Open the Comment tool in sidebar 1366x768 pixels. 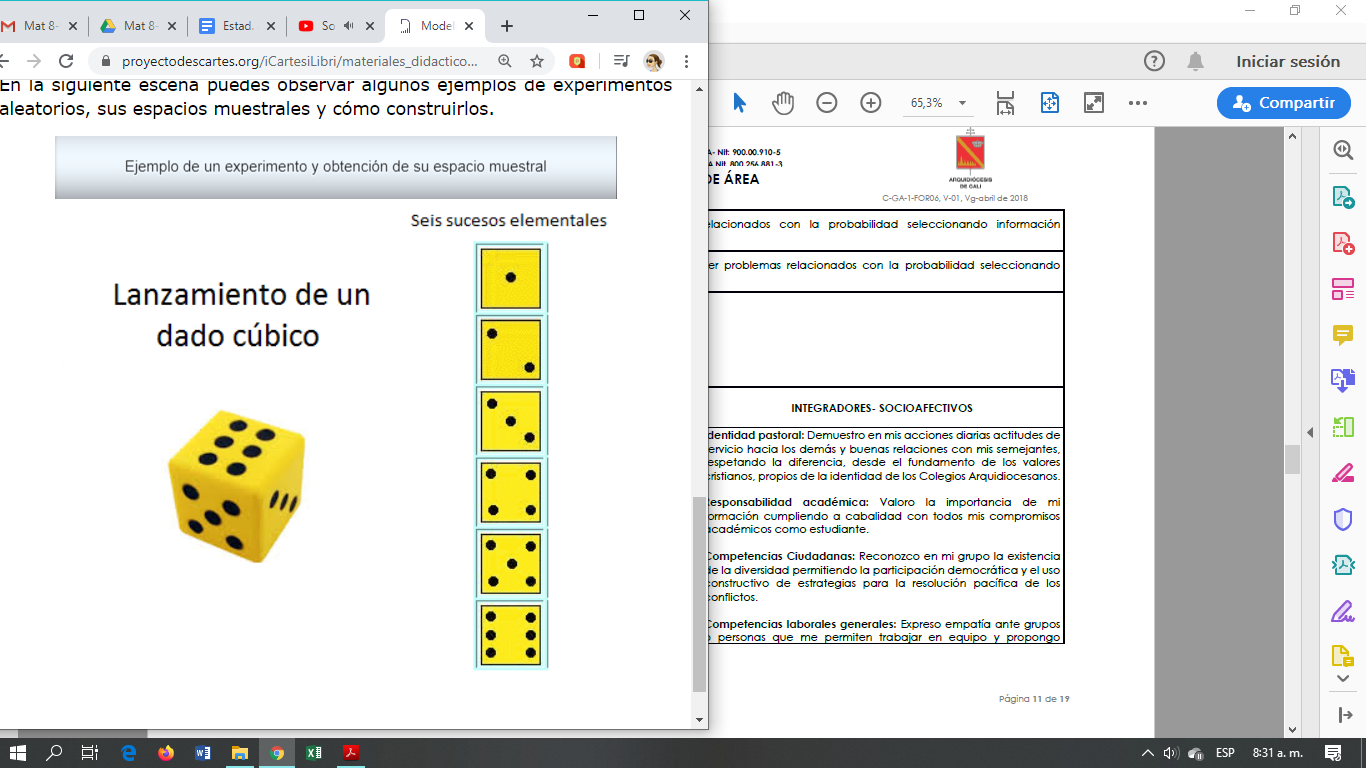(x=1343, y=336)
